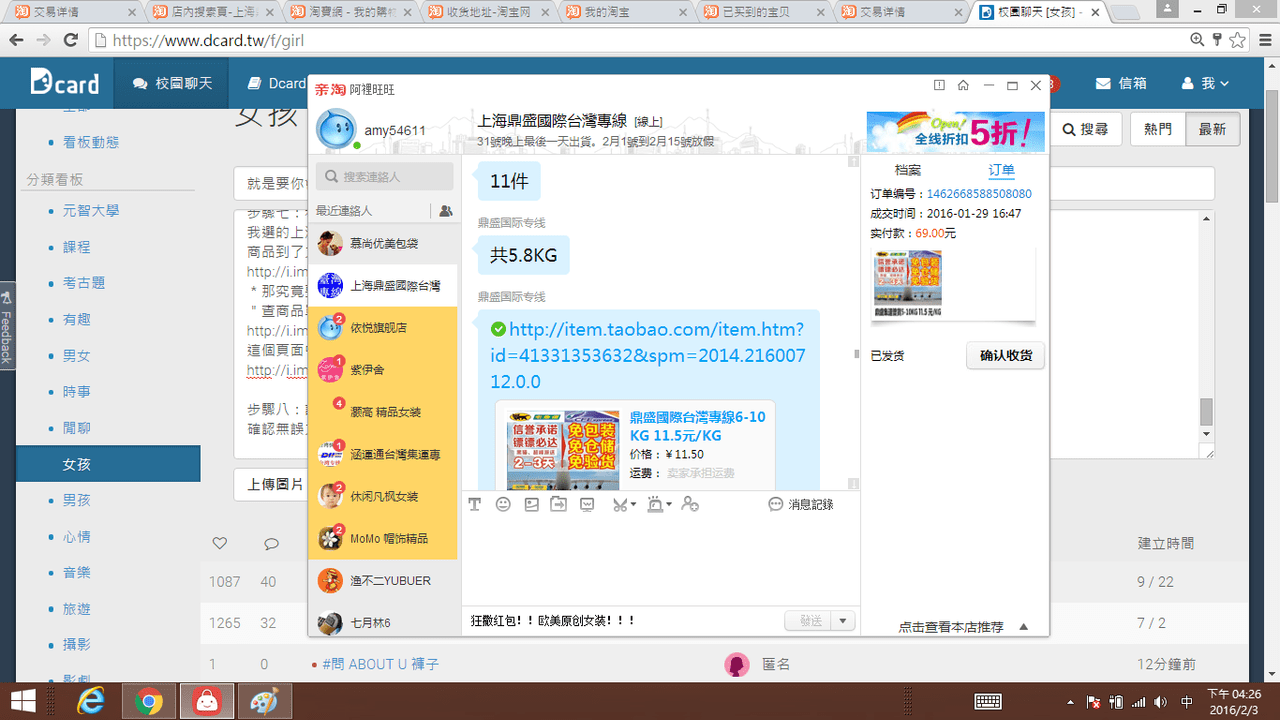Click the add group contacts icon

[x=445, y=211]
